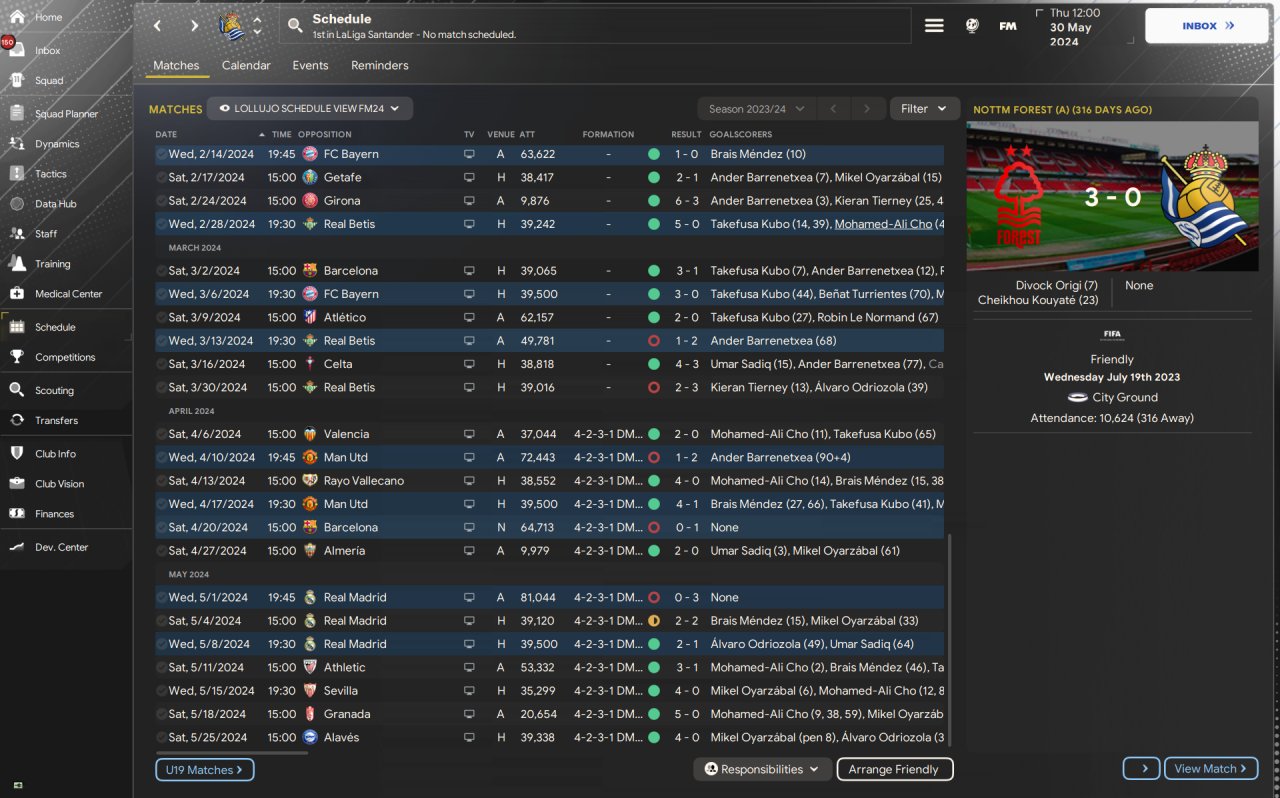The width and height of the screenshot is (1280, 798).
Task: Go to the previous season using the left arrow
Action: pos(833,109)
